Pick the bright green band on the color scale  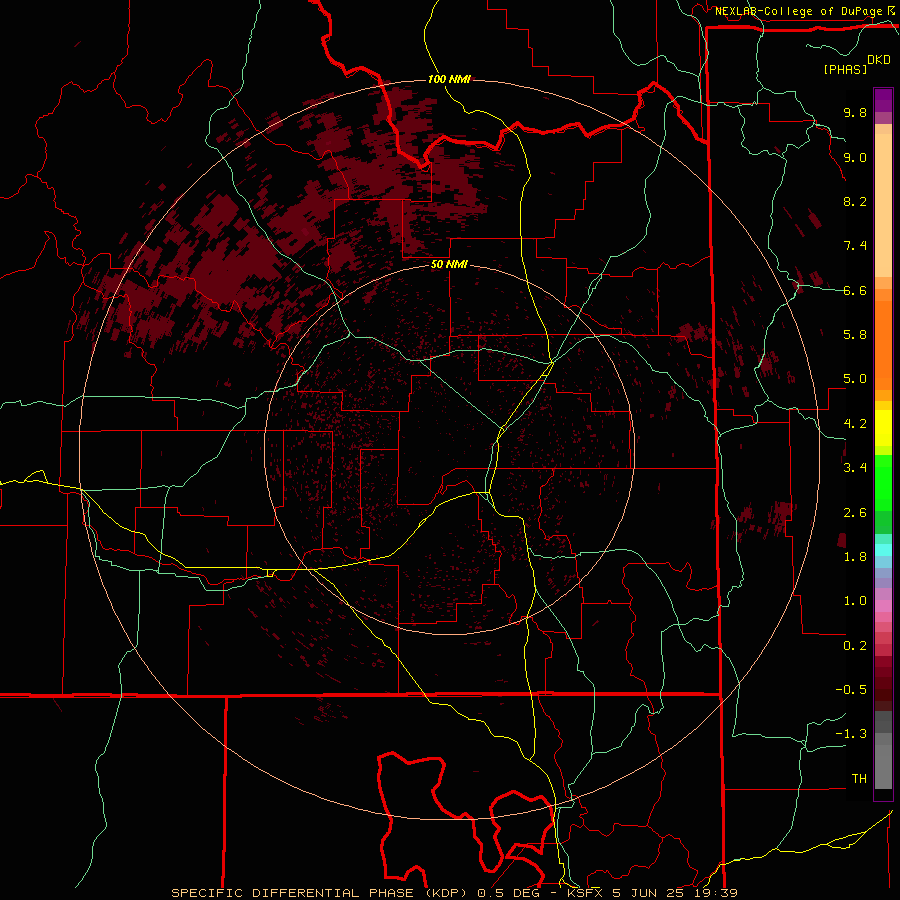pos(883,483)
